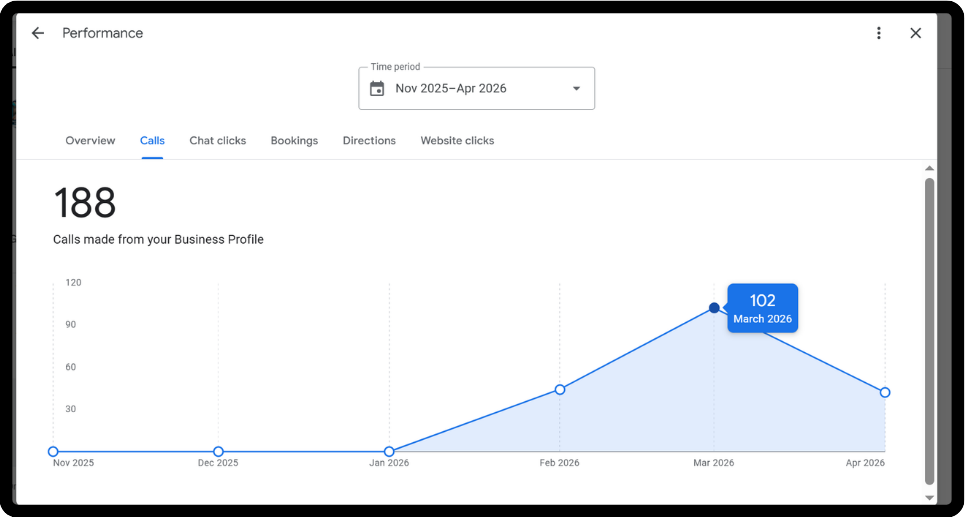This screenshot has height=517, width=967.
Task: Click the back arrow next to Performance
Action: tap(38, 33)
